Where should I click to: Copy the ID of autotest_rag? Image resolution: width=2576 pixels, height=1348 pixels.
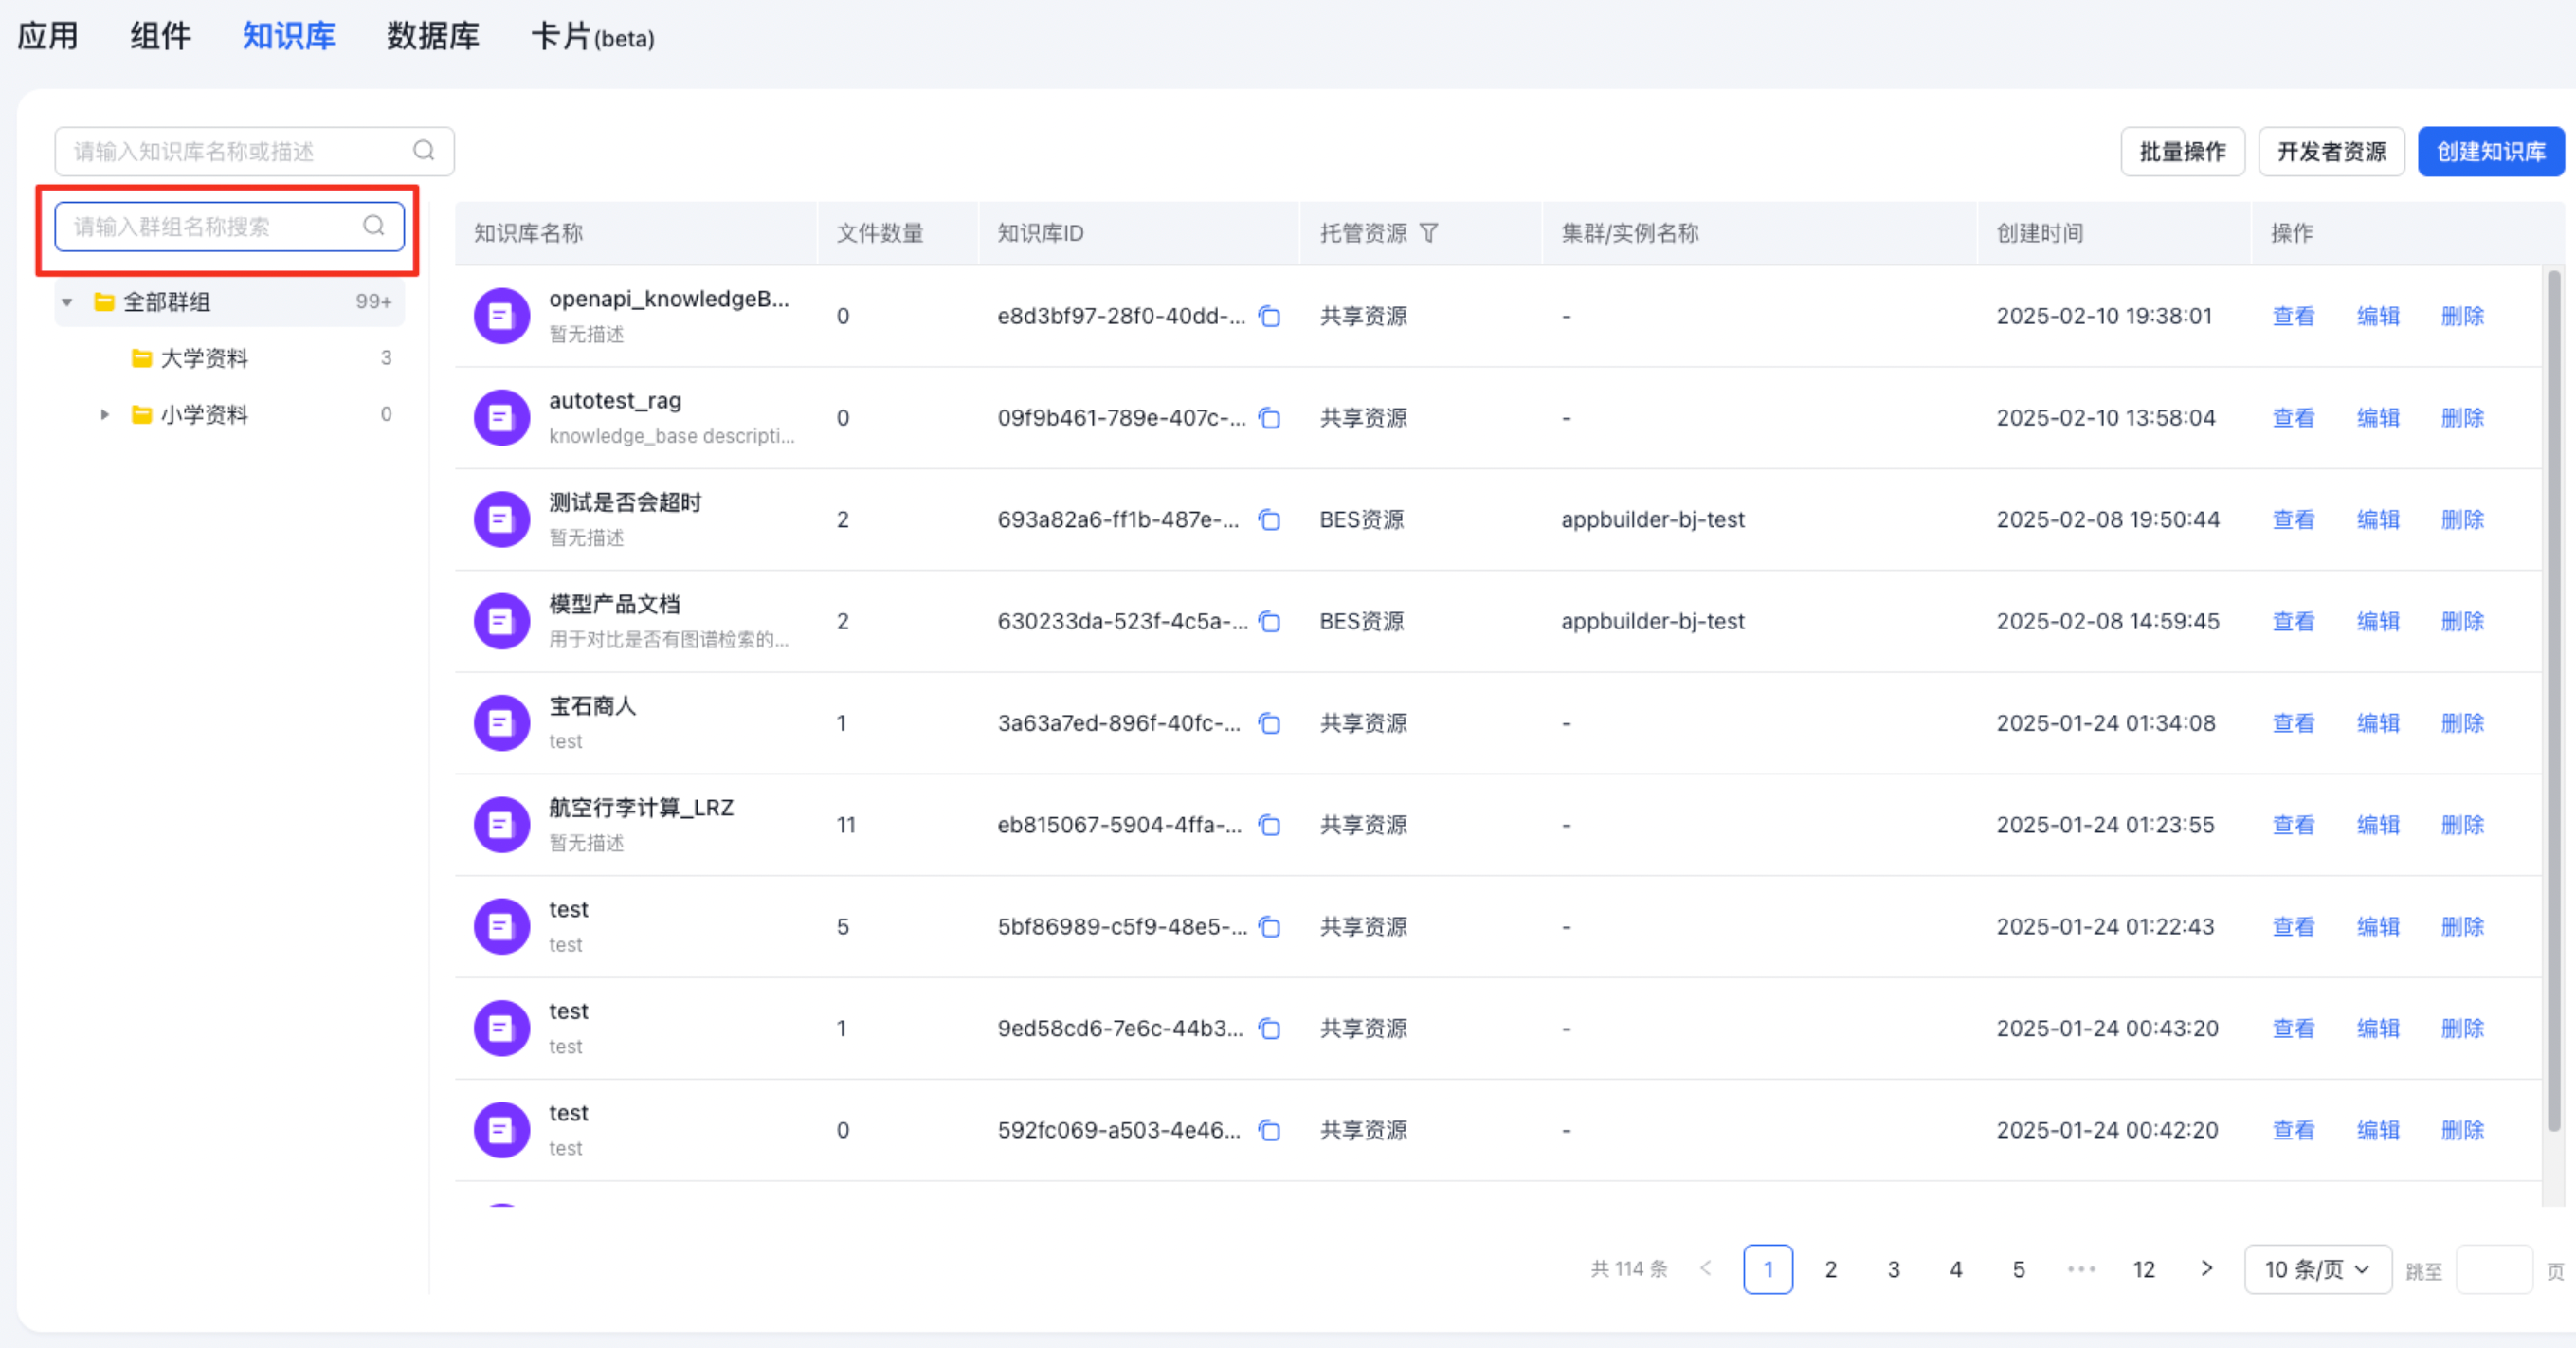(x=1269, y=418)
